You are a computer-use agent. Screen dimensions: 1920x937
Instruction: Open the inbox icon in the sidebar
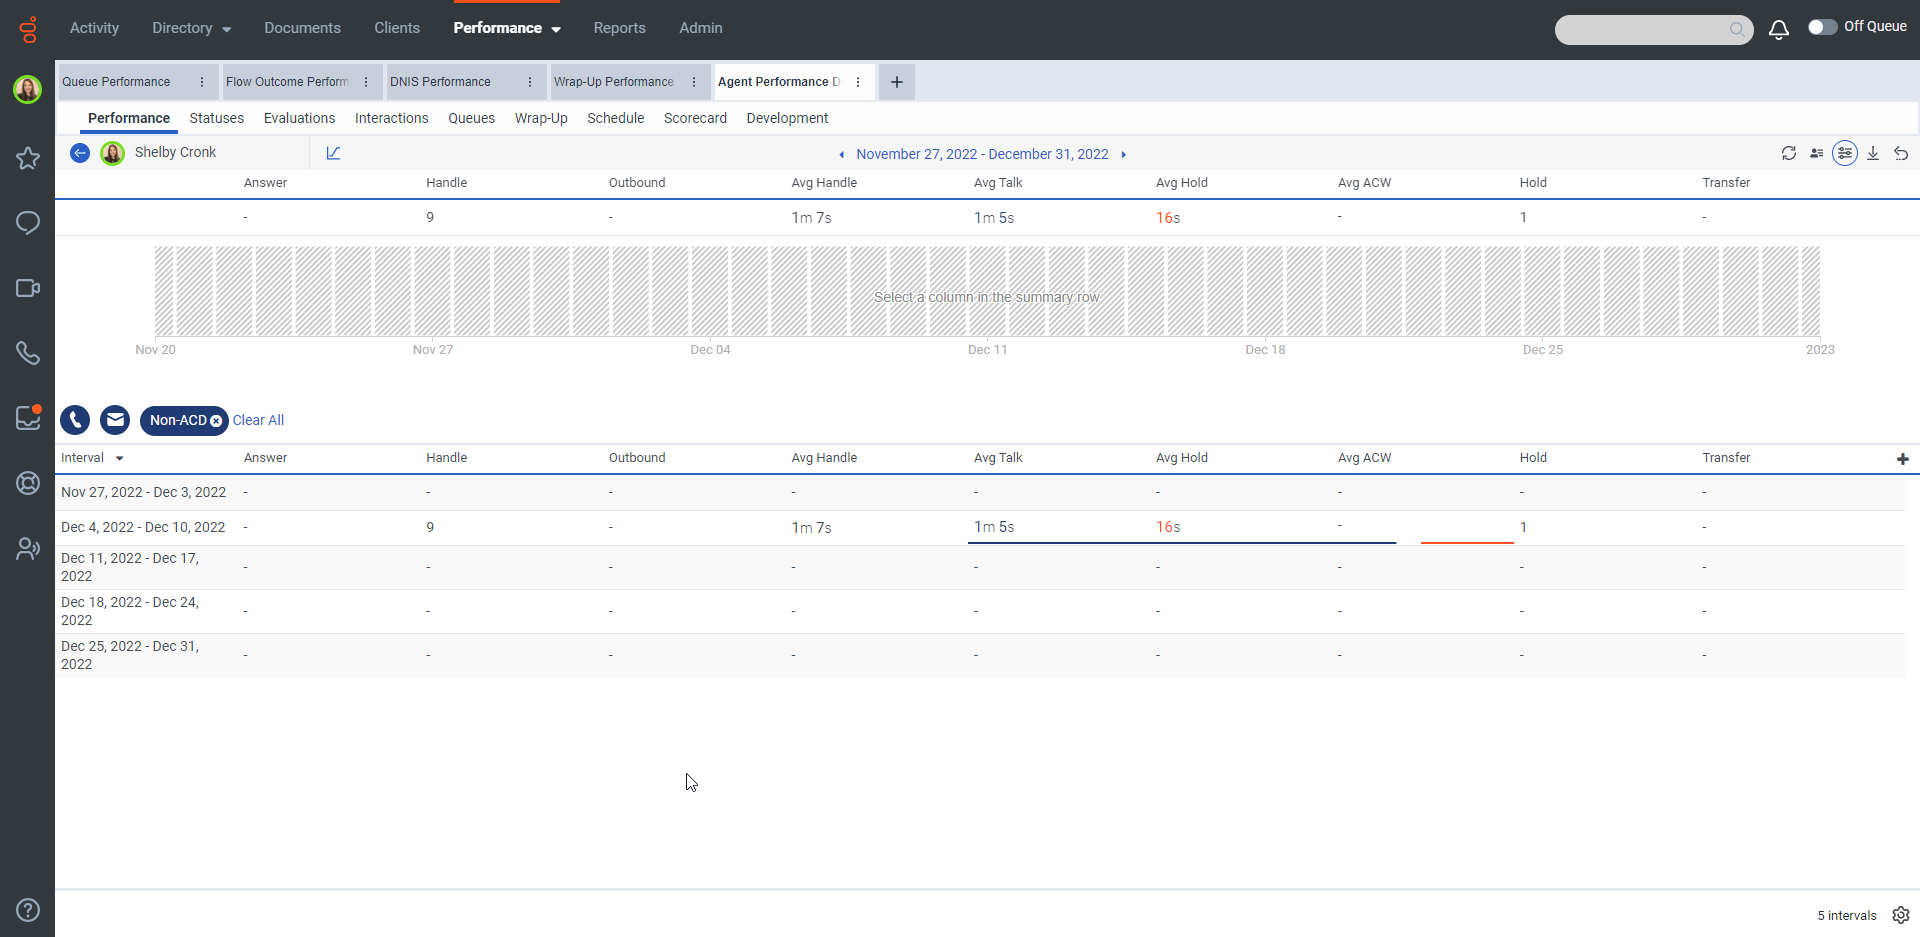pyautogui.click(x=28, y=418)
